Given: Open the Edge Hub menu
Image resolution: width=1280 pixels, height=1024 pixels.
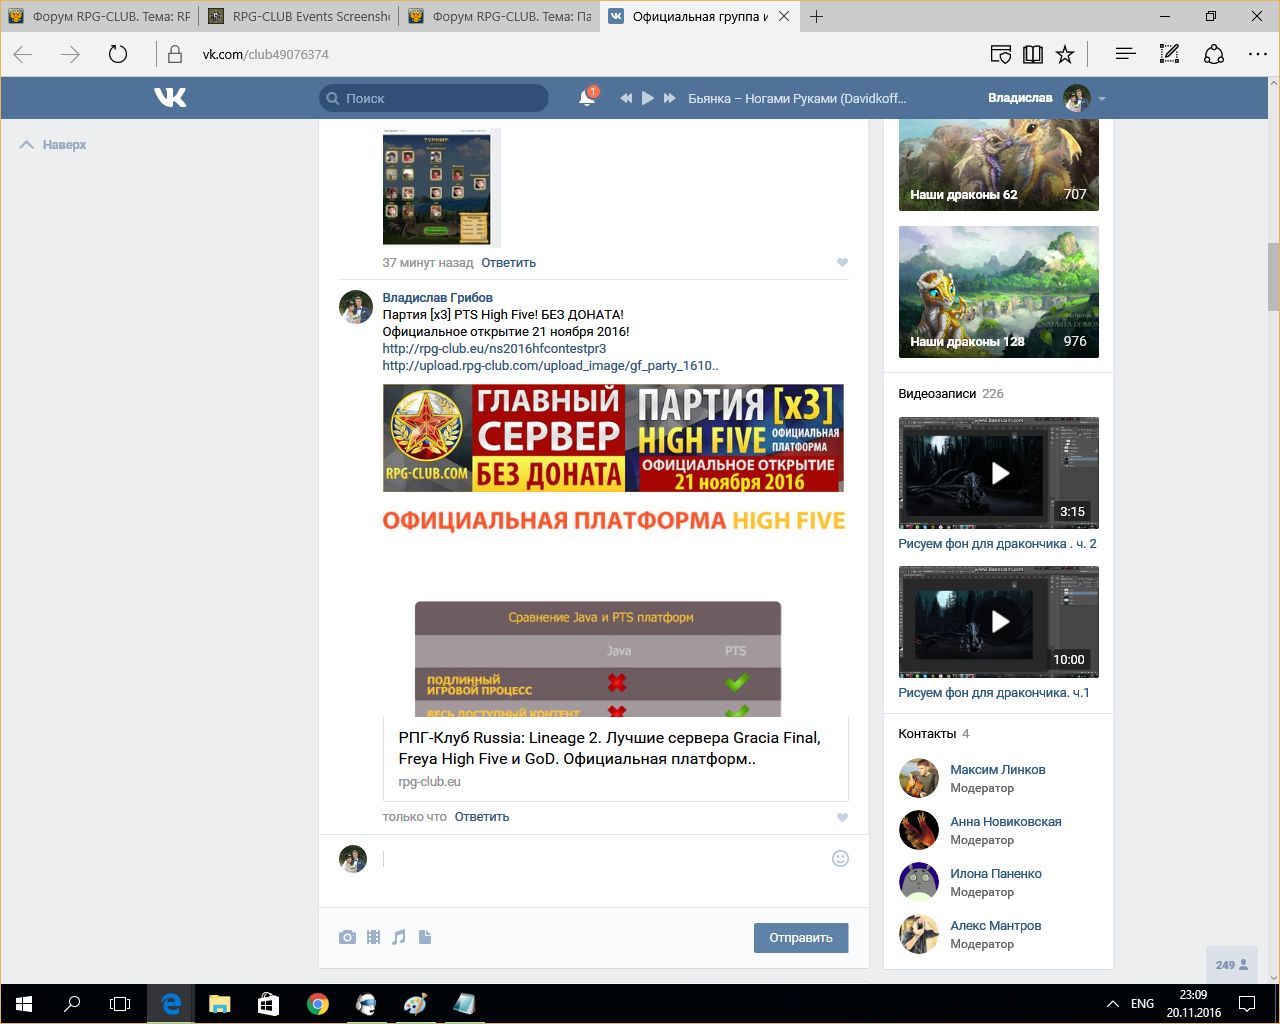Looking at the screenshot, I should click(1125, 54).
